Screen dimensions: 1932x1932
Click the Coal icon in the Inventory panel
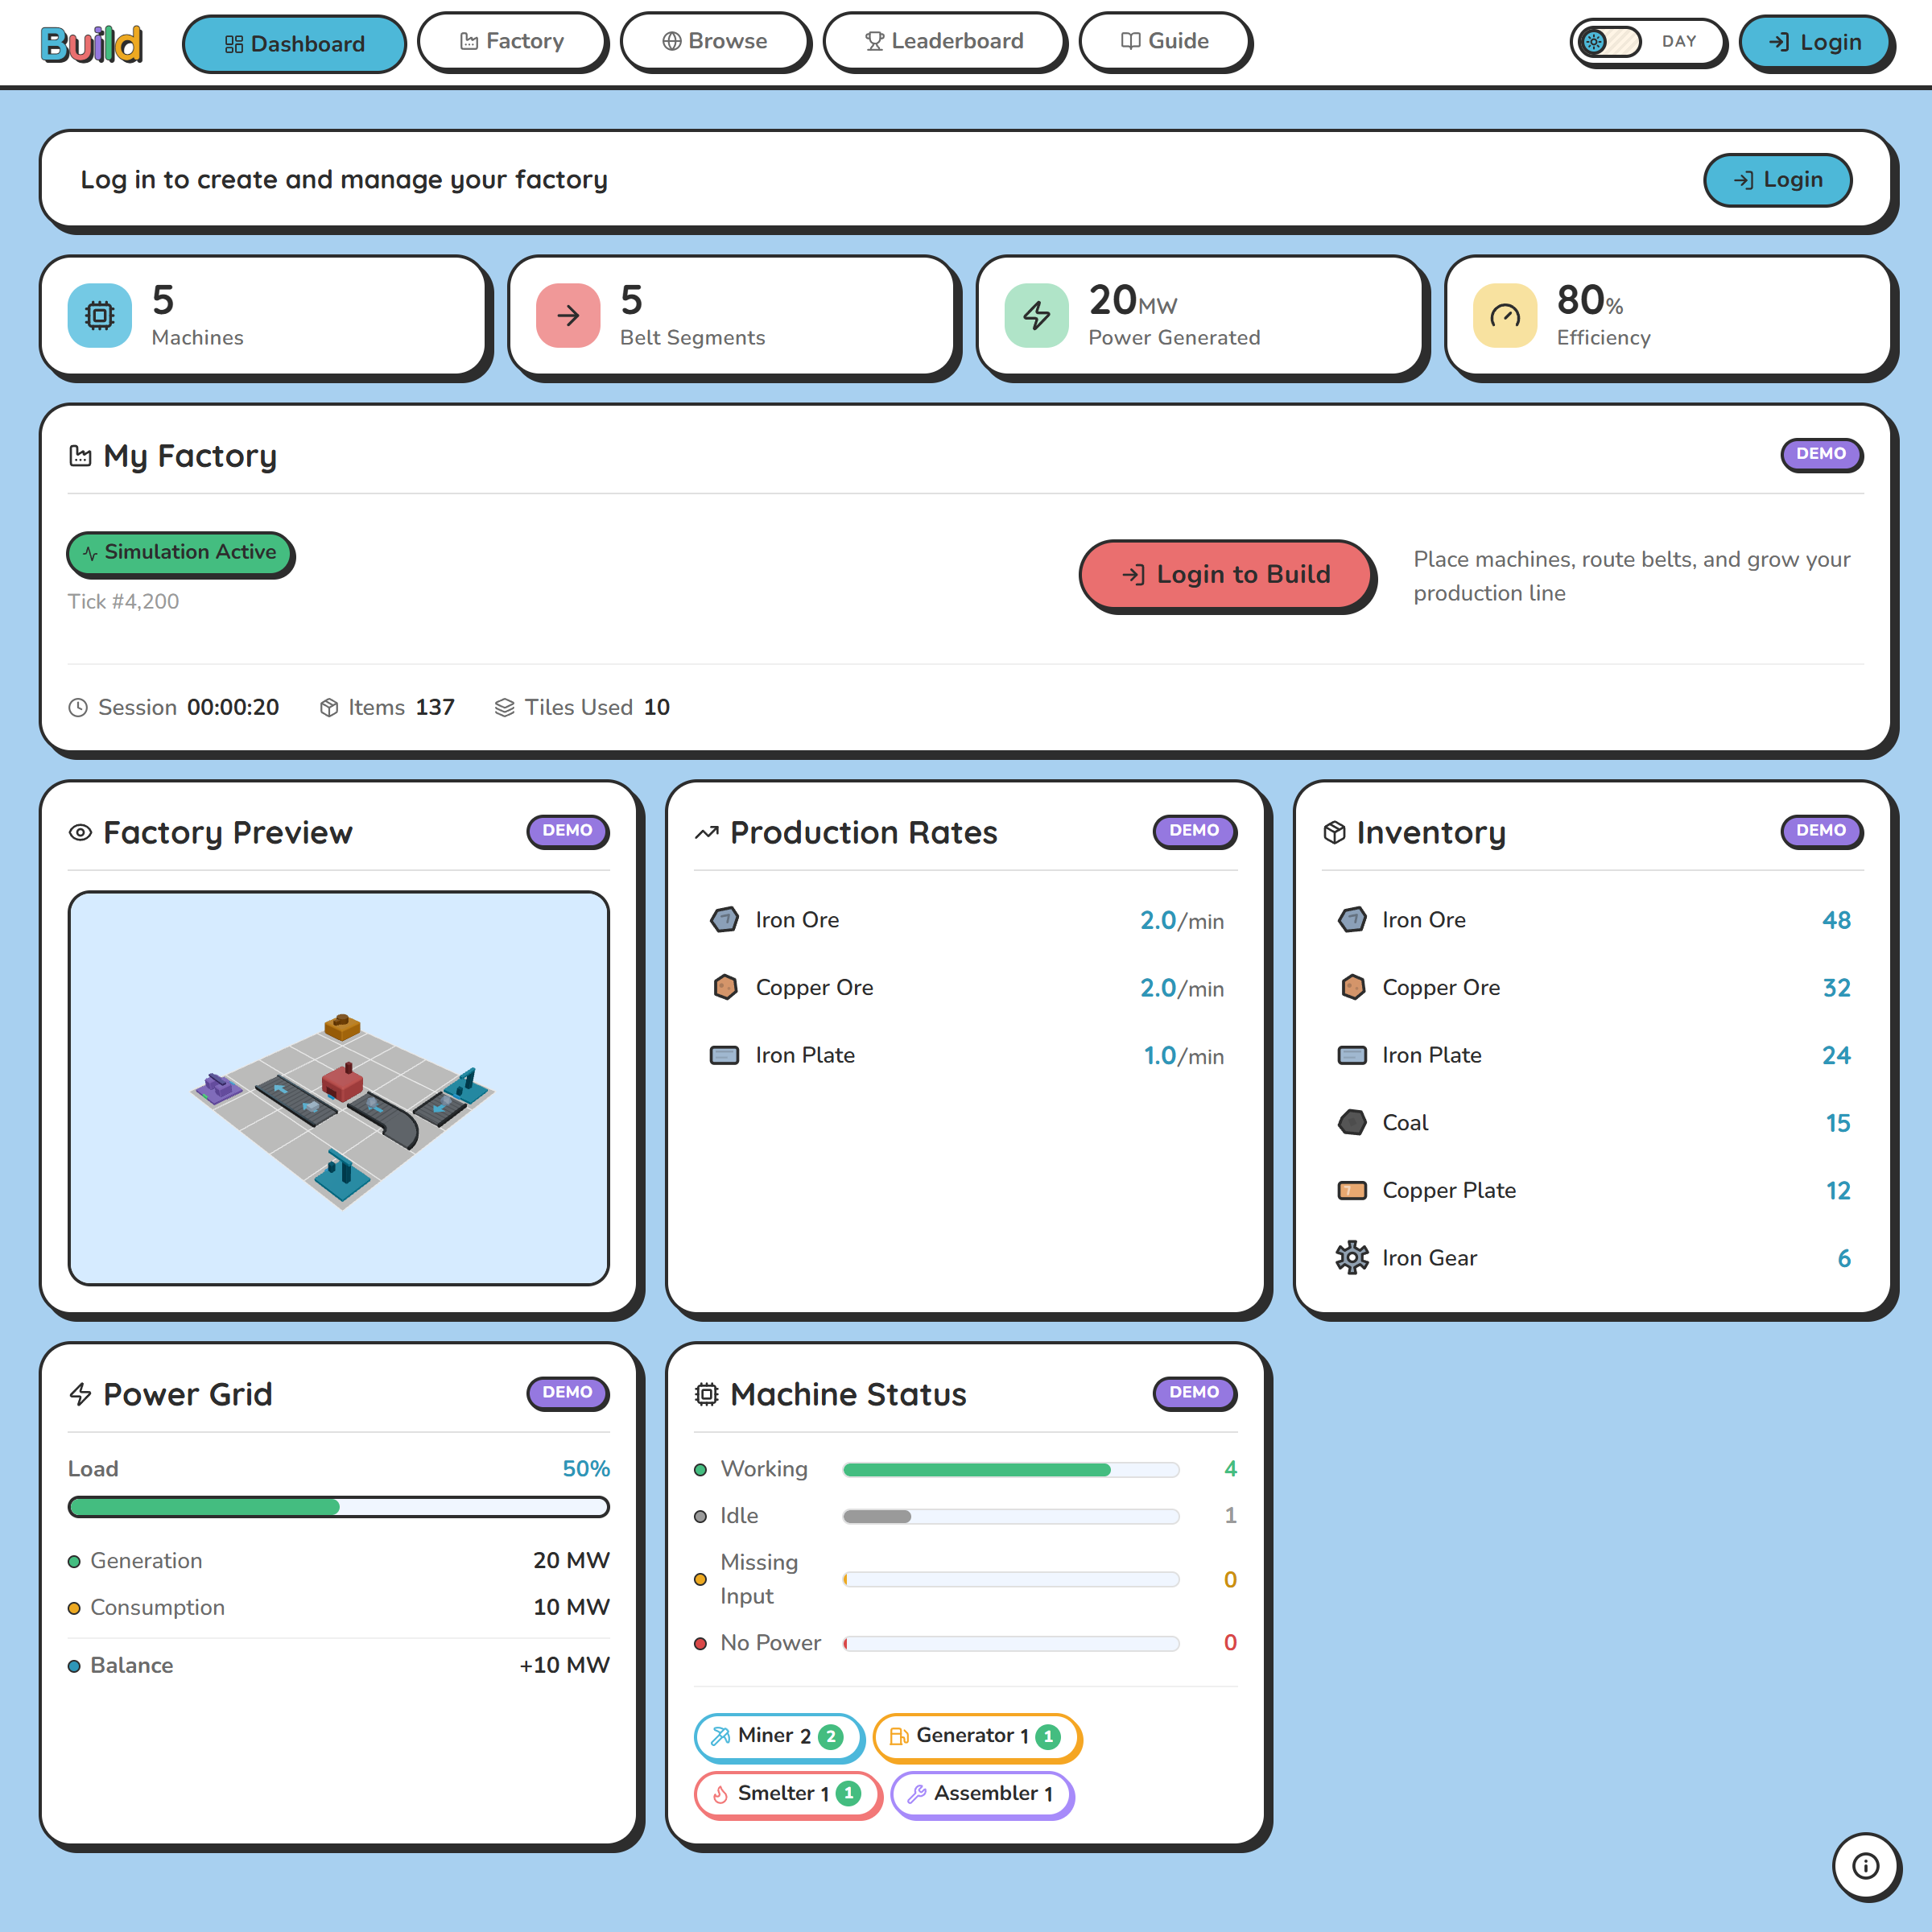1352,1122
